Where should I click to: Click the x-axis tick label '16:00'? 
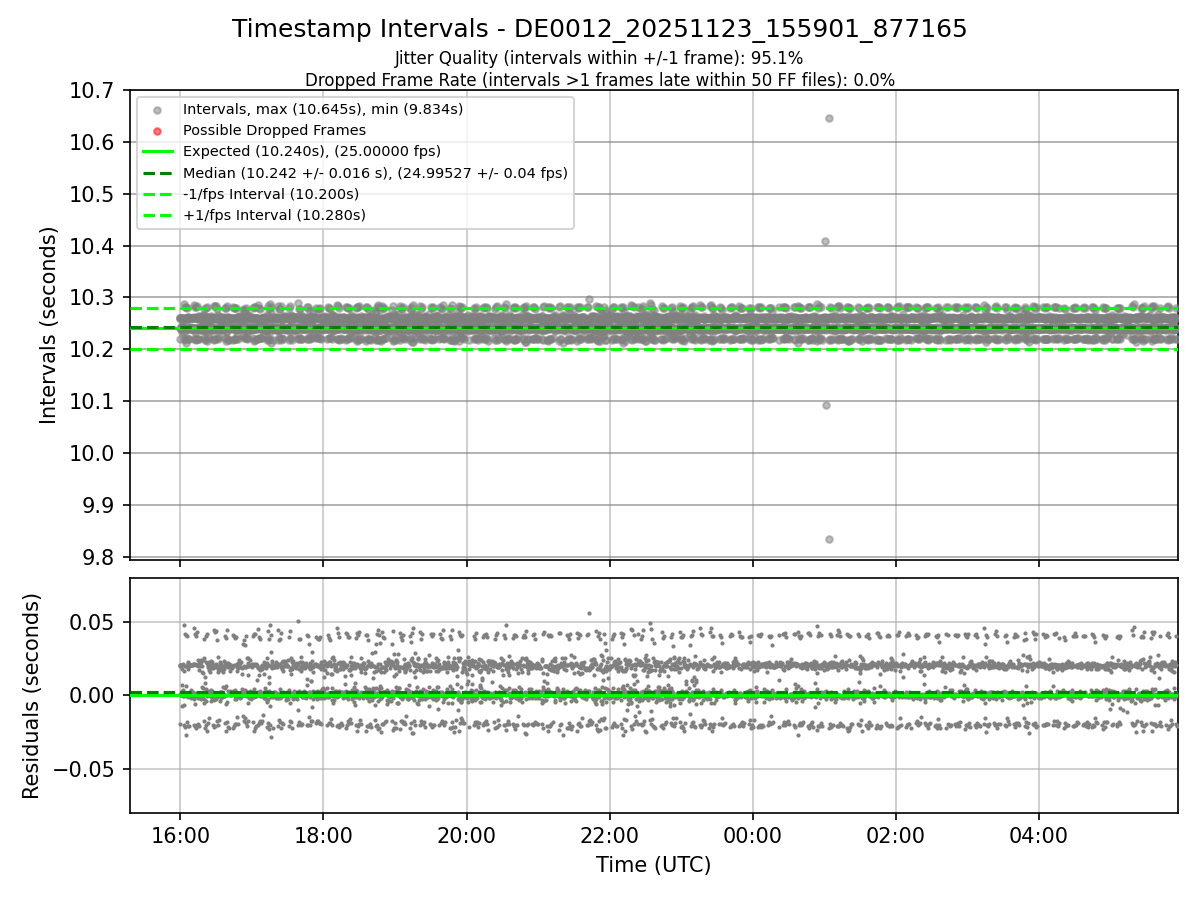[180, 834]
